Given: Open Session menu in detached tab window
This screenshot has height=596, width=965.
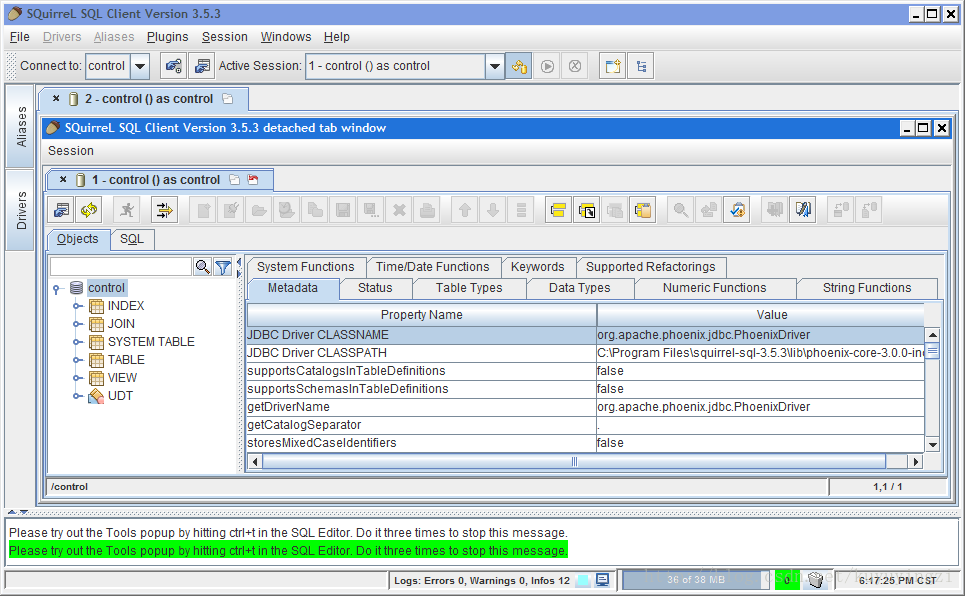Looking at the screenshot, I should [x=71, y=151].
